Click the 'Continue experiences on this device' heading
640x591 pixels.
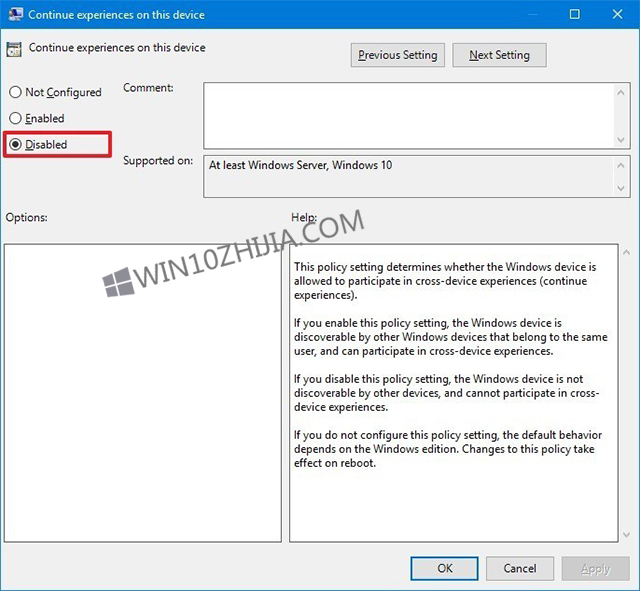click(x=117, y=48)
